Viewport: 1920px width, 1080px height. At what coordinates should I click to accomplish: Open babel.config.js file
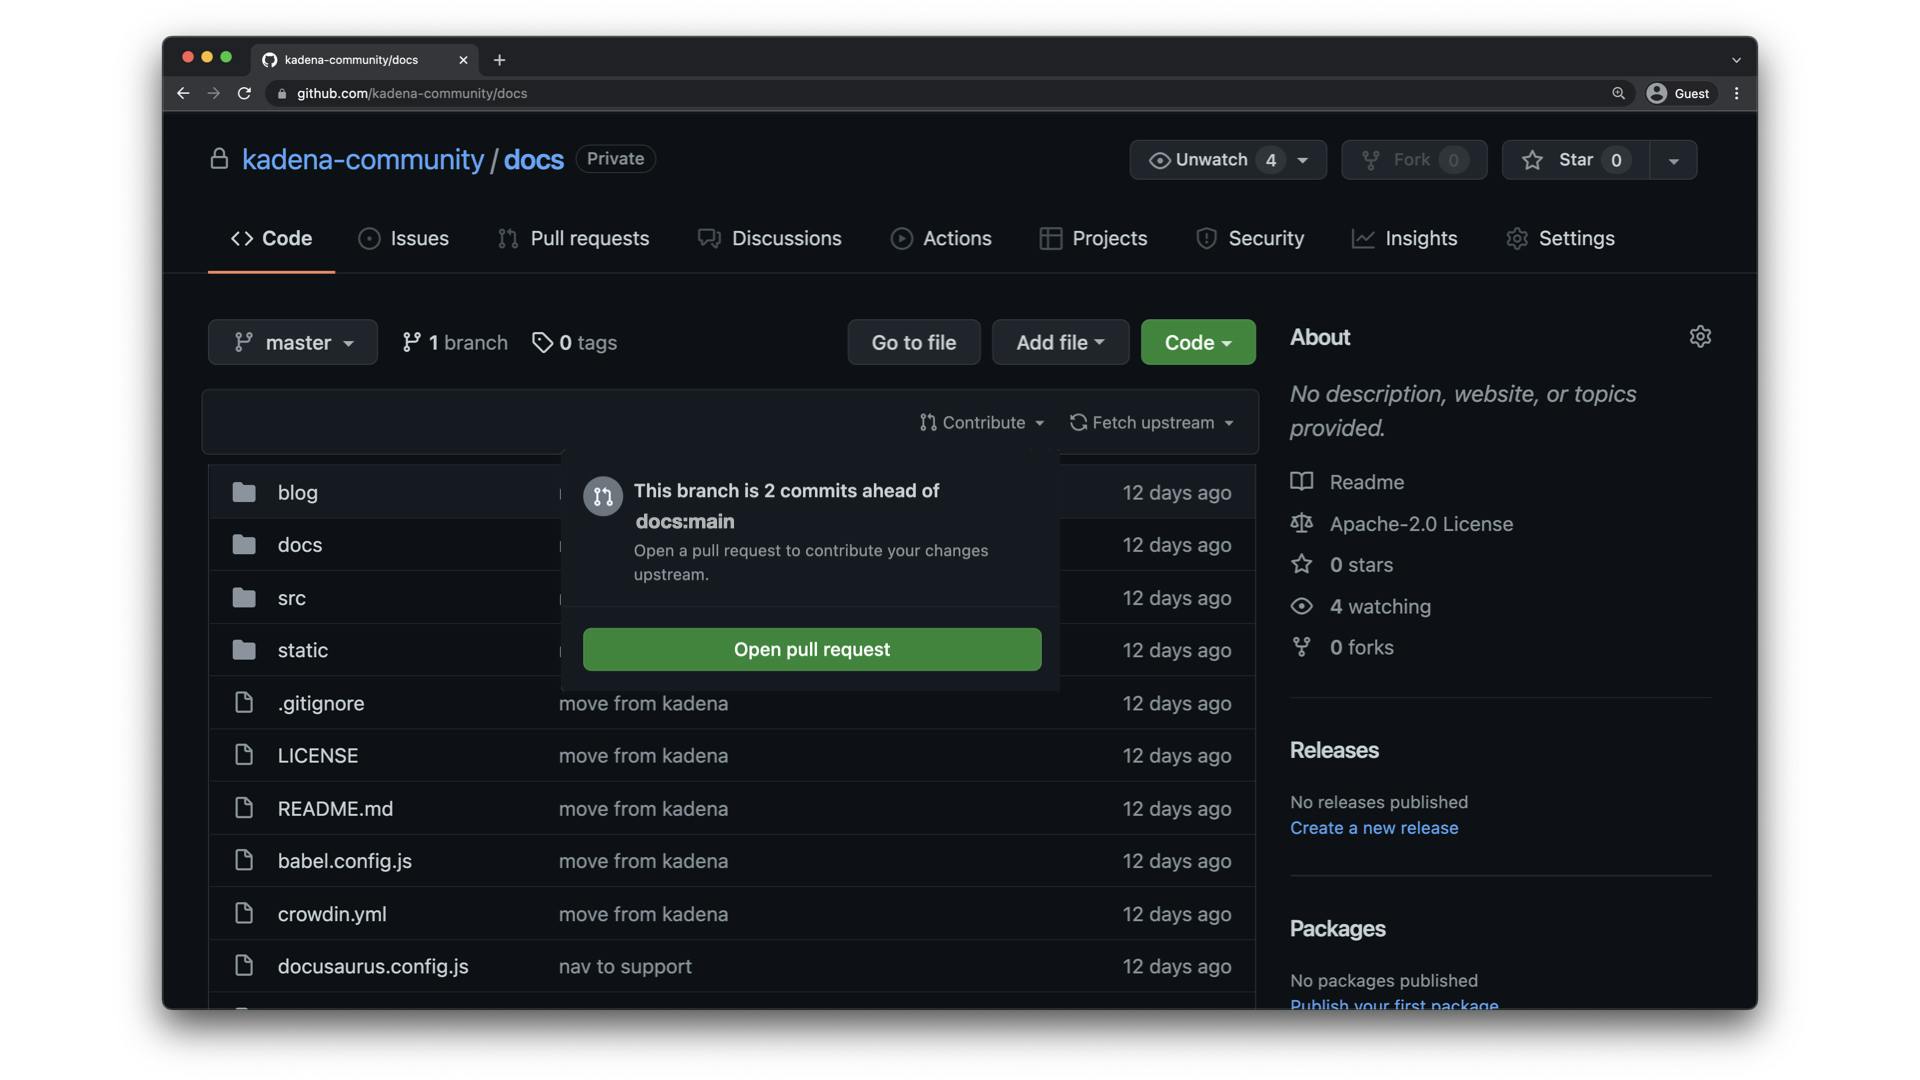[x=345, y=861]
